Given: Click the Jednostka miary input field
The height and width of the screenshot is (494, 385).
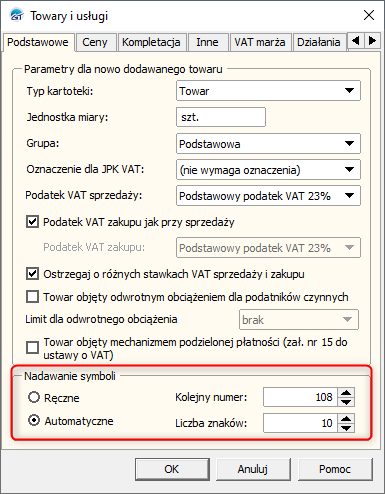Looking at the screenshot, I should point(221,117).
